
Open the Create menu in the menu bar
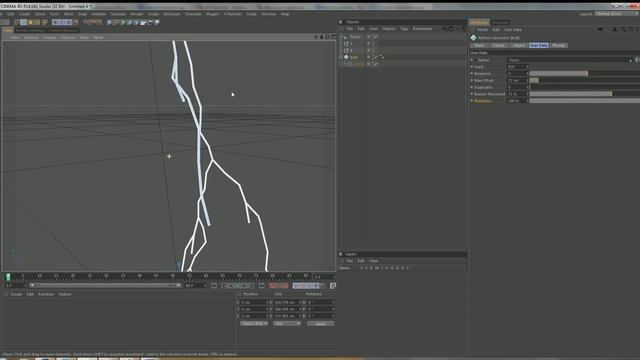24,14
